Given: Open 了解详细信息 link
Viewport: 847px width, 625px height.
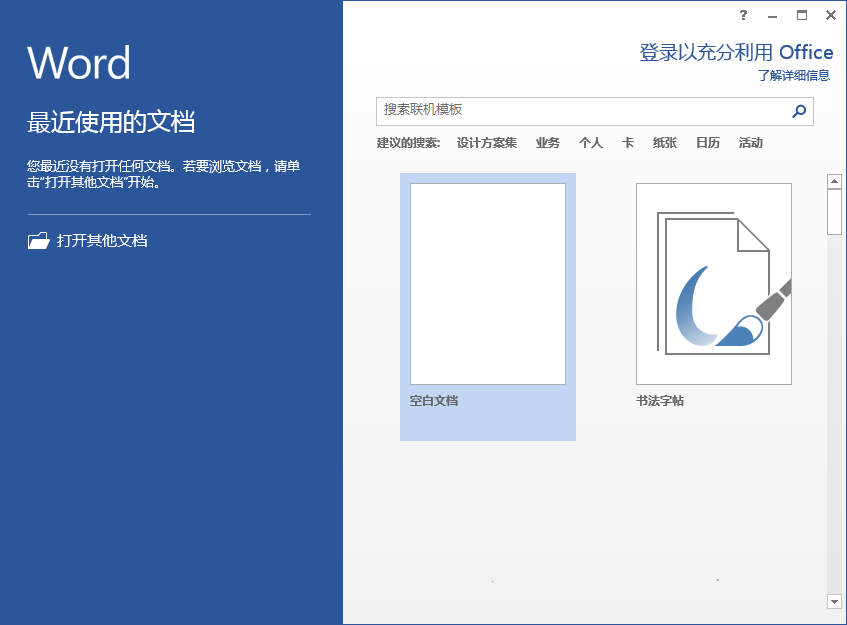Looking at the screenshot, I should [x=794, y=75].
